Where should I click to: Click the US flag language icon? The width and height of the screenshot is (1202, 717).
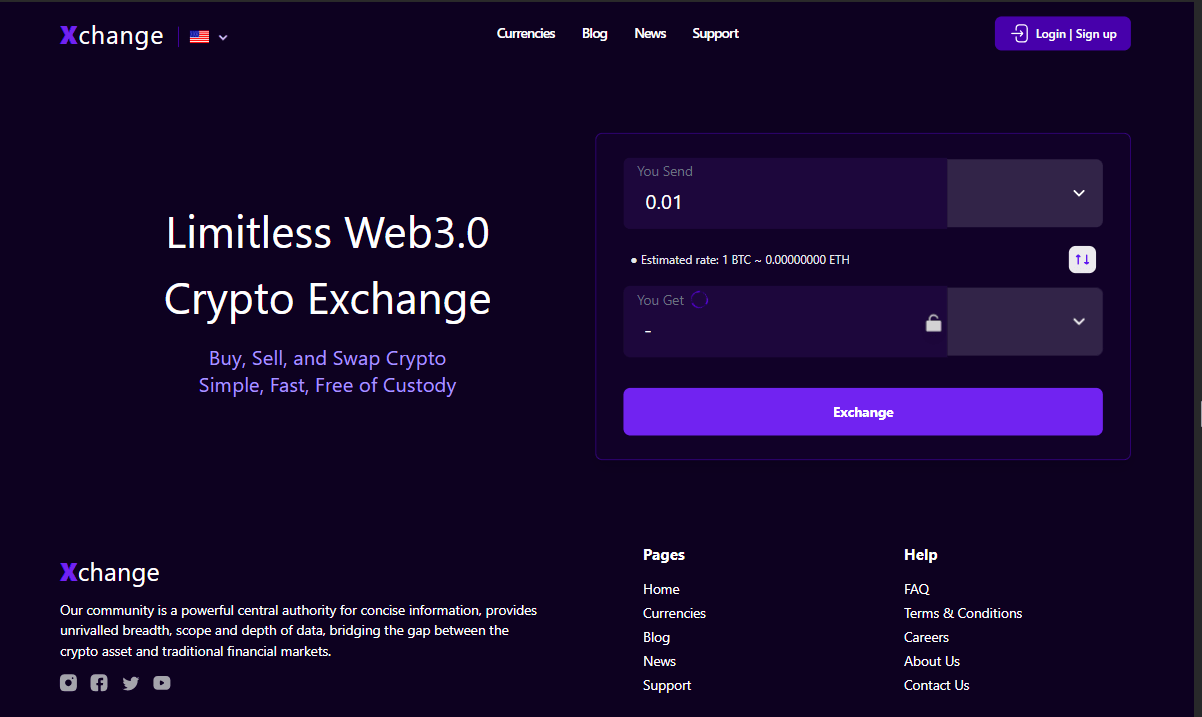(x=199, y=37)
